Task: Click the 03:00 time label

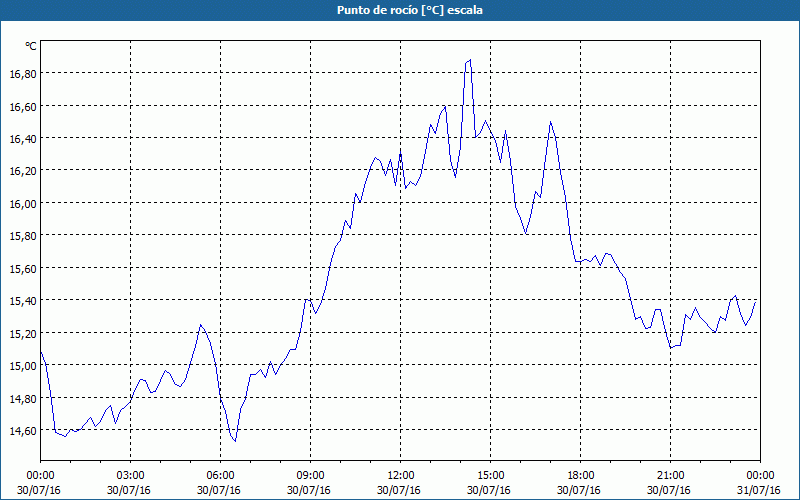Action: (x=130, y=476)
